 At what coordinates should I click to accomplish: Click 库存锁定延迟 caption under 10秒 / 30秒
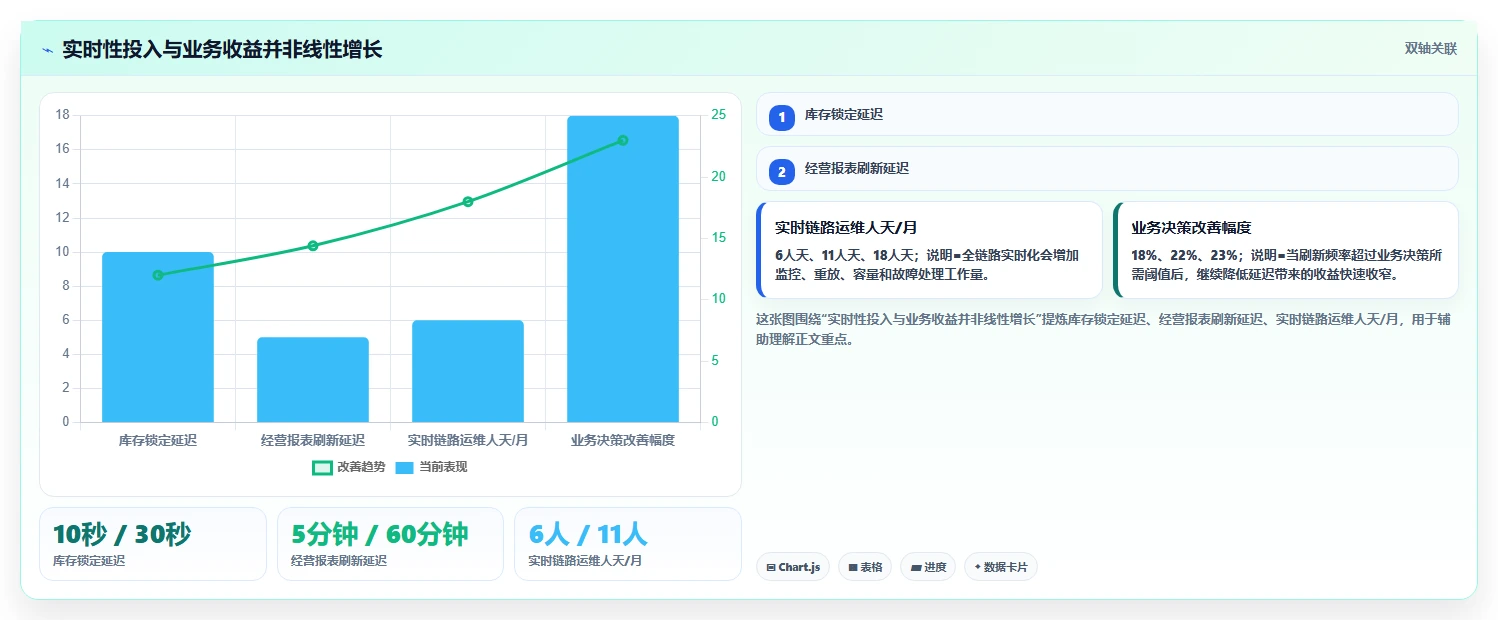(89, 561)
